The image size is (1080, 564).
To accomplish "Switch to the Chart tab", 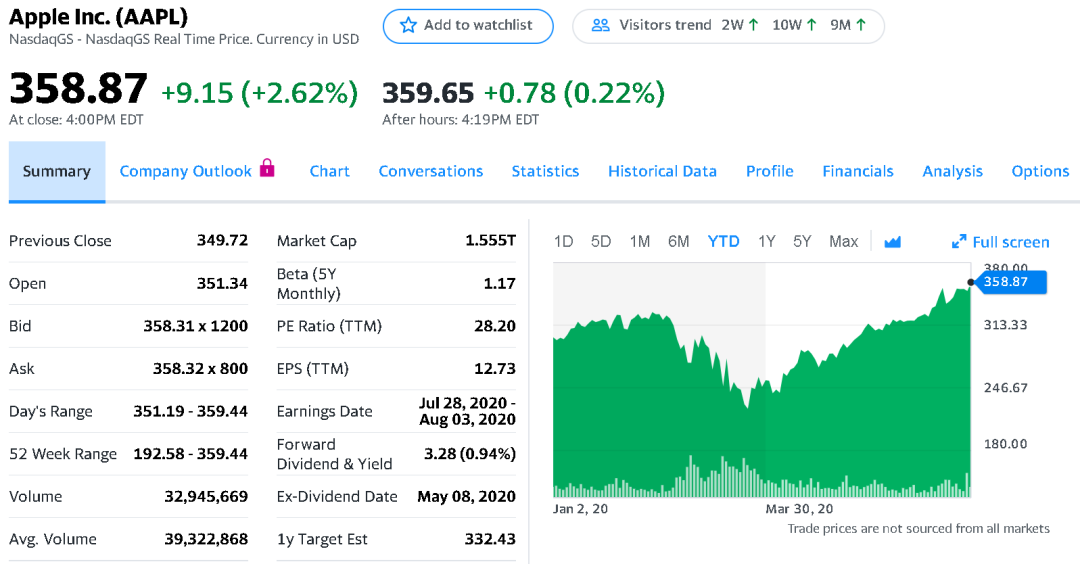I will click(329, 171).
